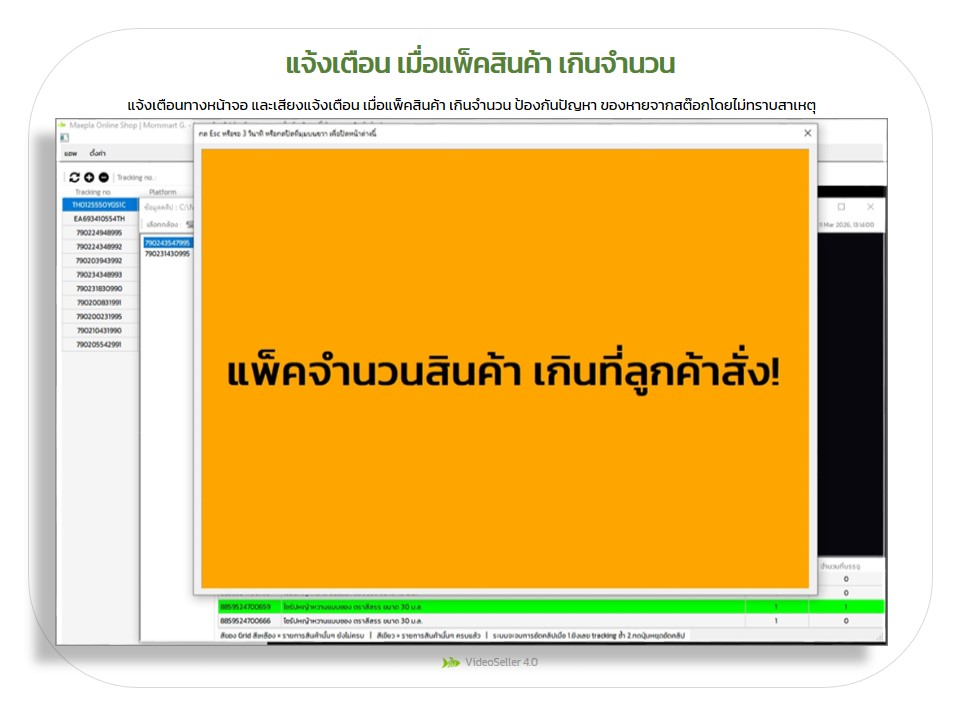
Task: Click the remove tracking minus icon
Action: (x=103, y=177)
